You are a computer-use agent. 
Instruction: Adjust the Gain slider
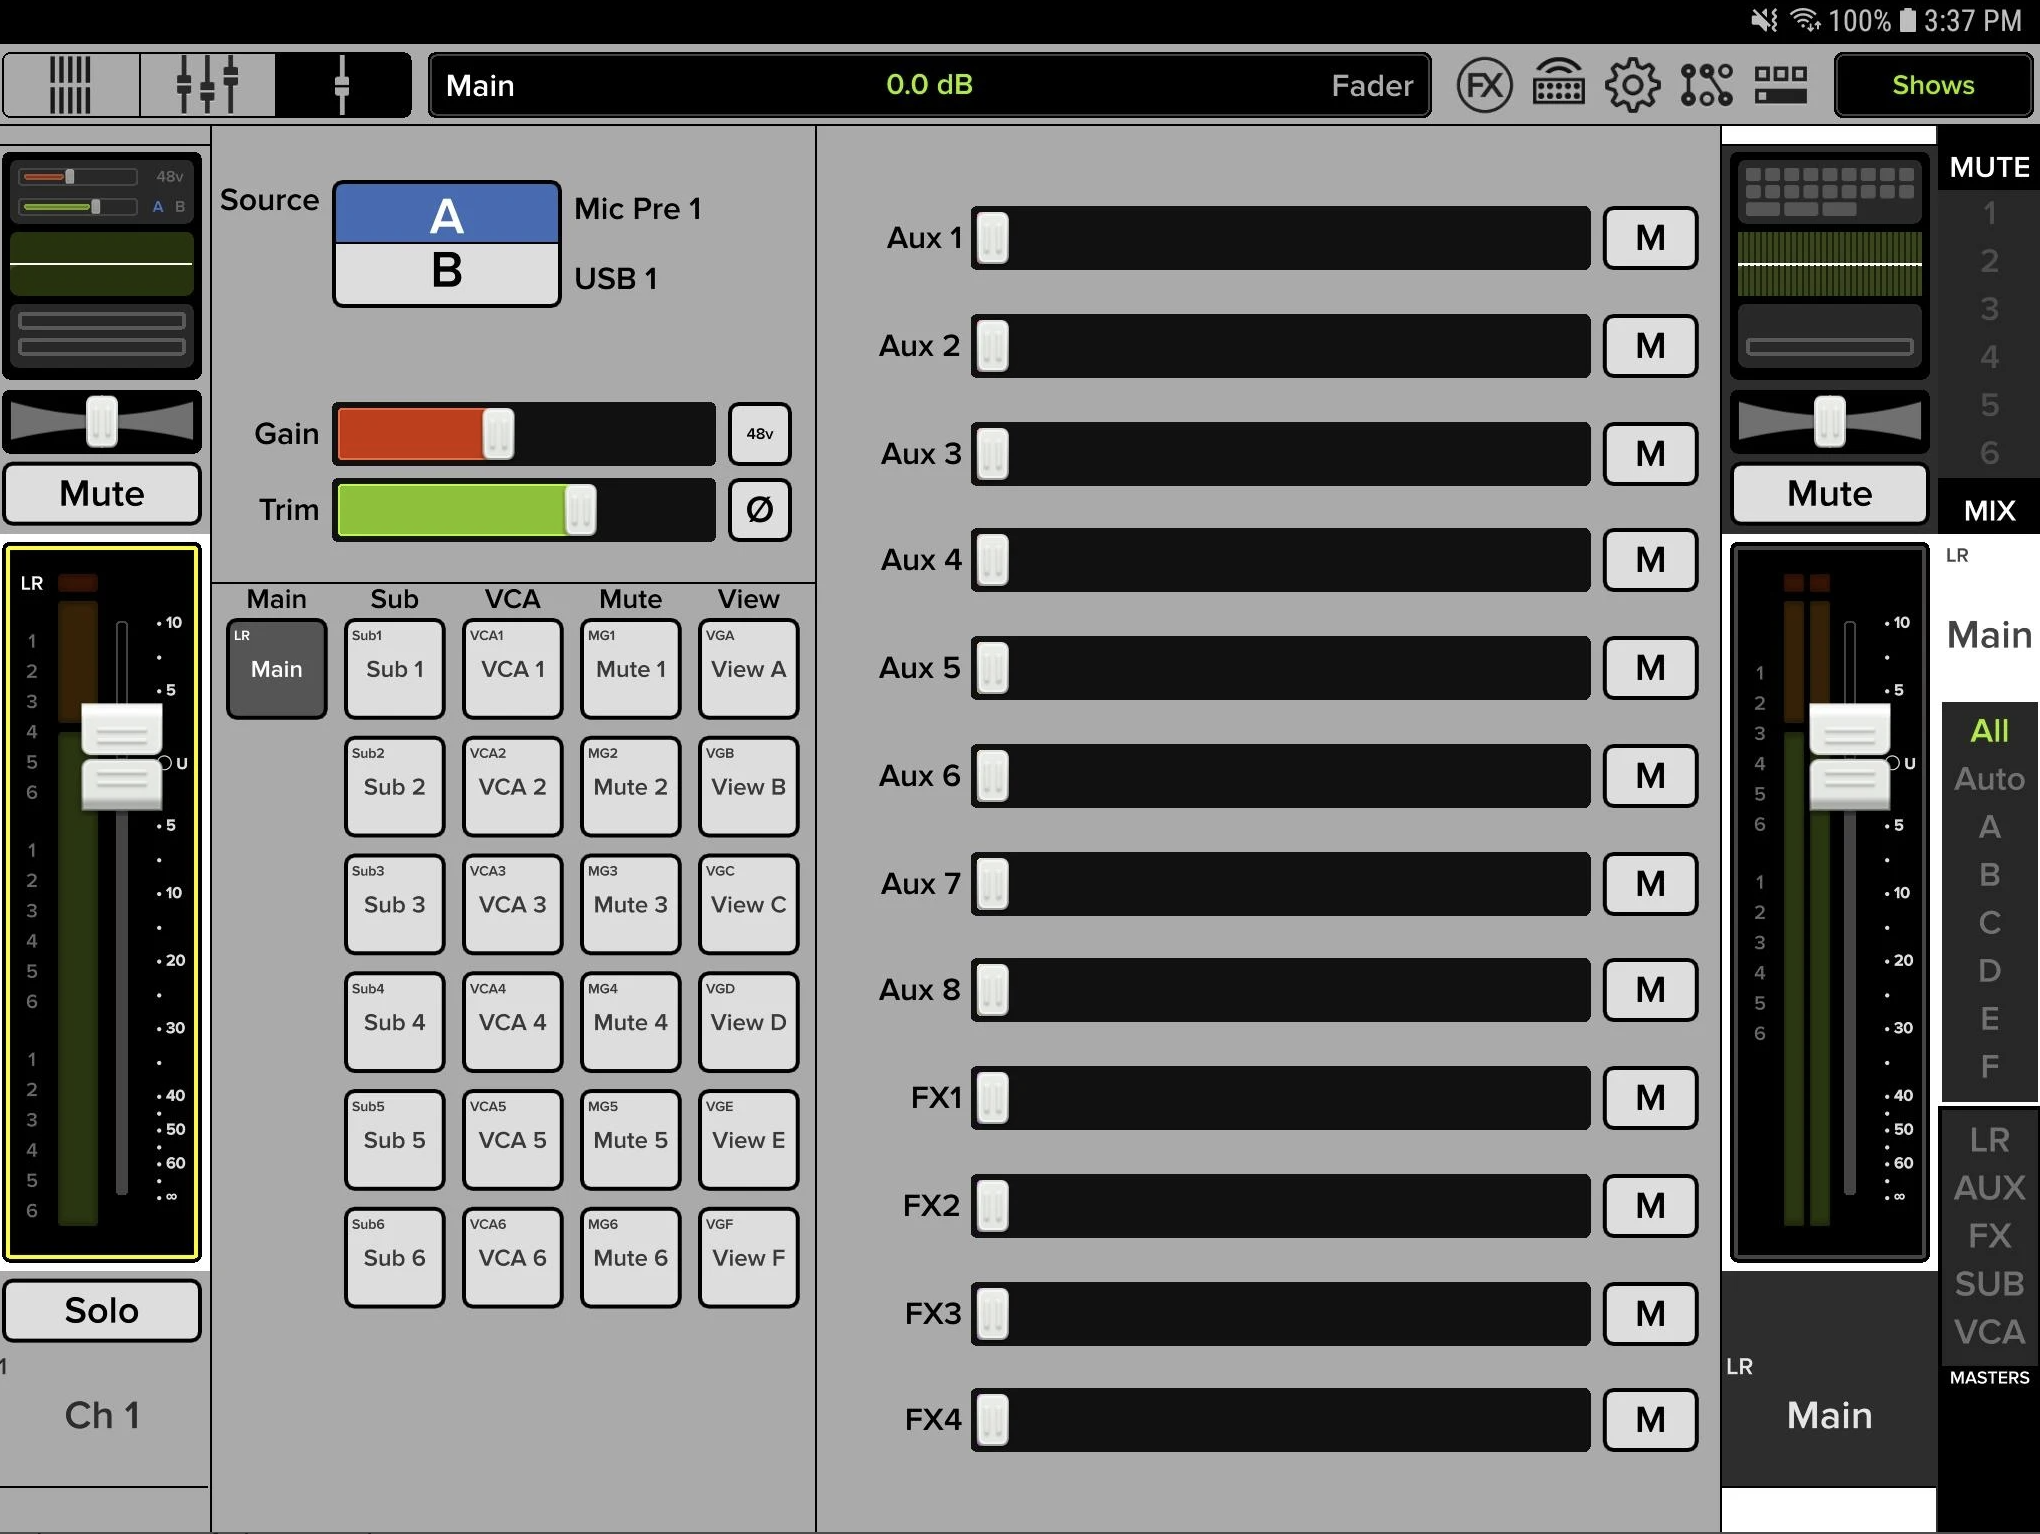[524, 434]
